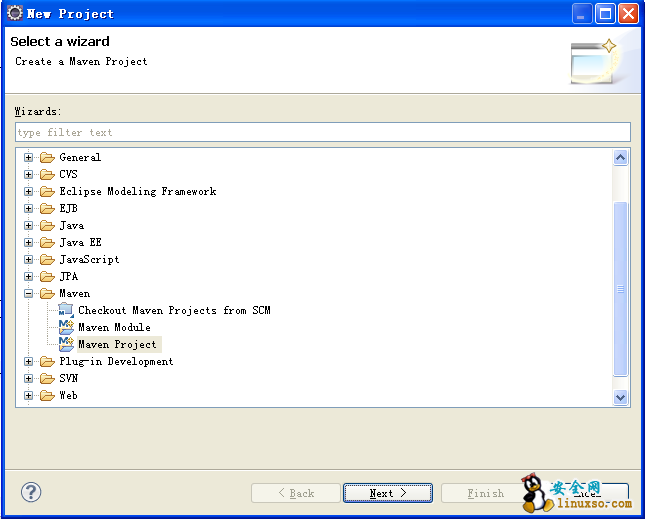Click the Plug-in Development folder icon
The height and width of the screenshot is (519, 645).
(47, 362)
